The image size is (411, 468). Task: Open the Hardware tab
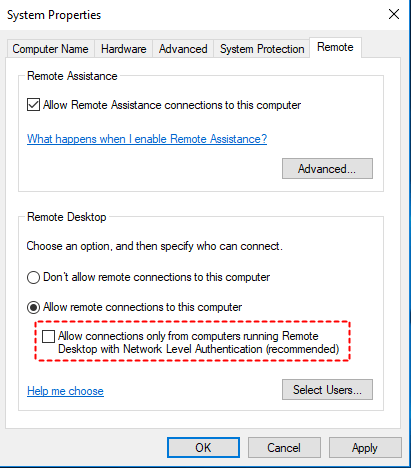point(124,49)
